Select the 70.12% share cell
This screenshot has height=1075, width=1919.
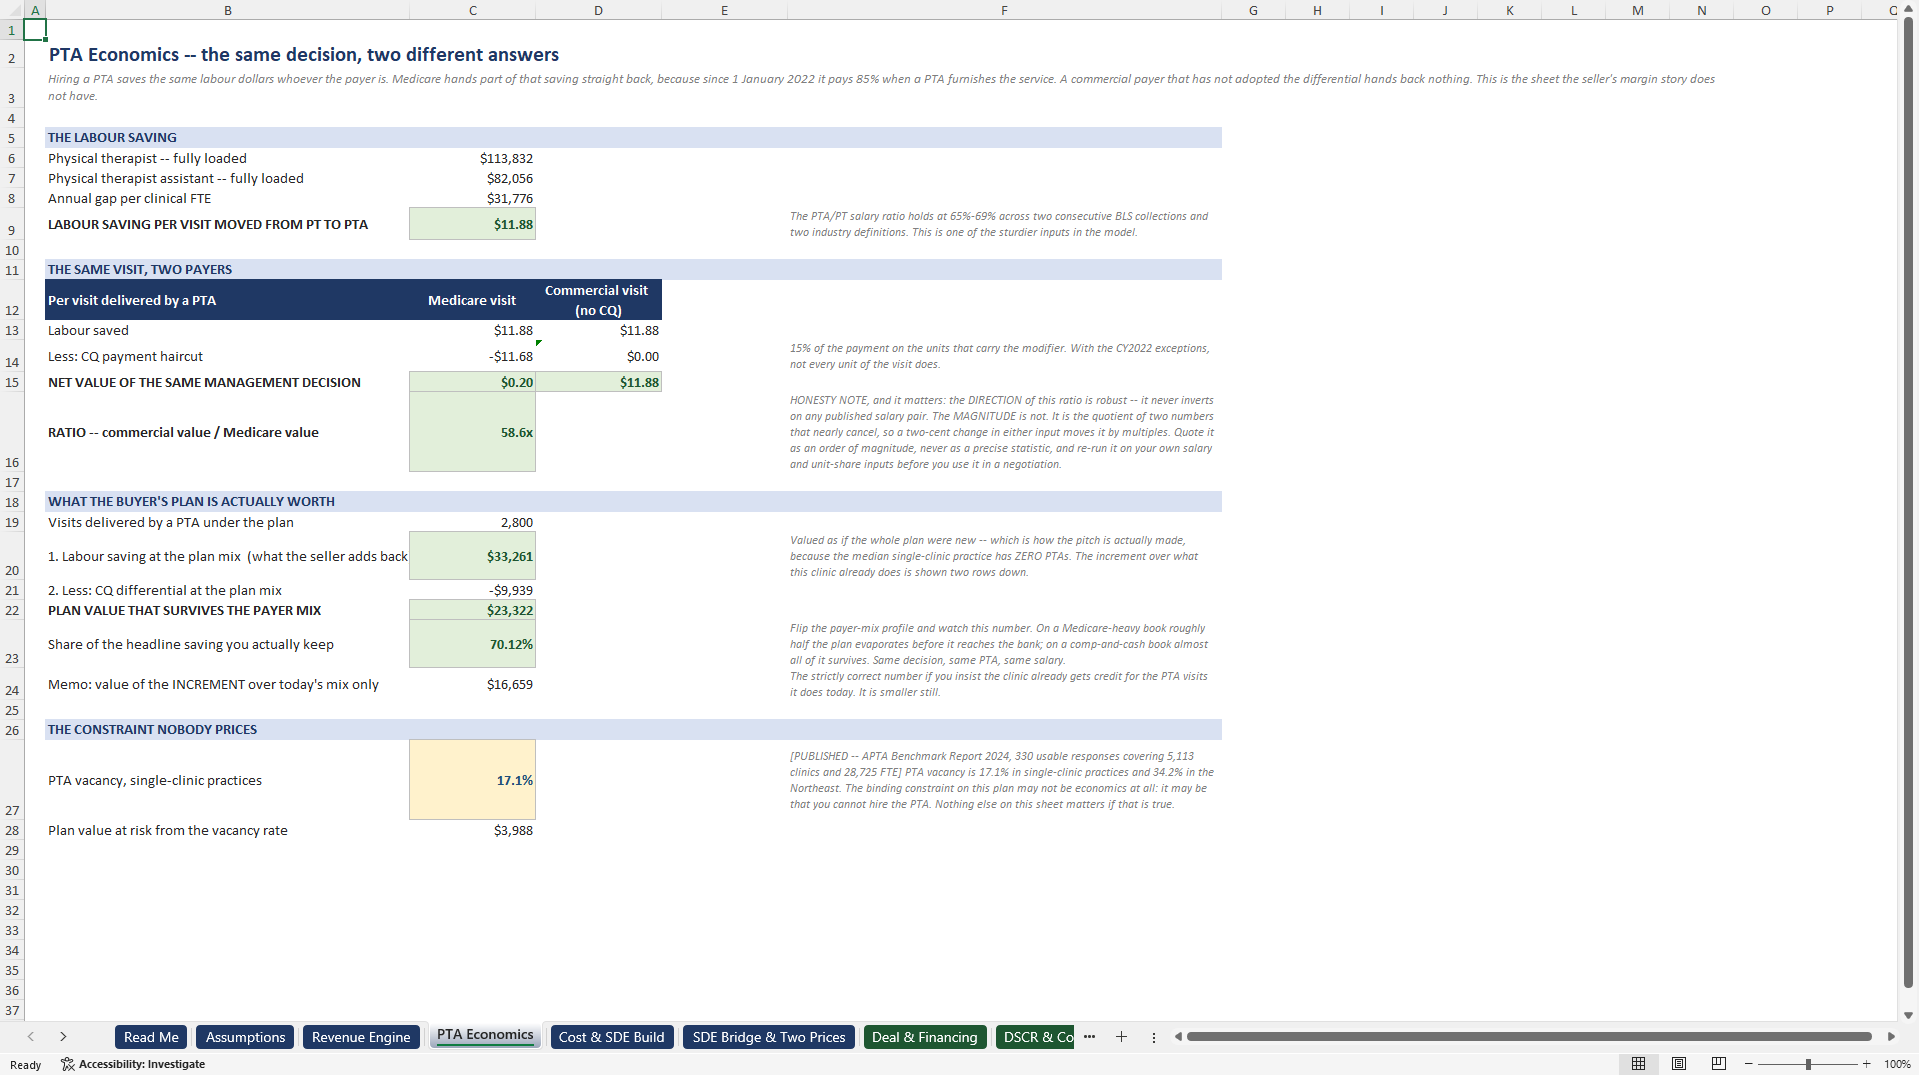click(x=472, y=644)
